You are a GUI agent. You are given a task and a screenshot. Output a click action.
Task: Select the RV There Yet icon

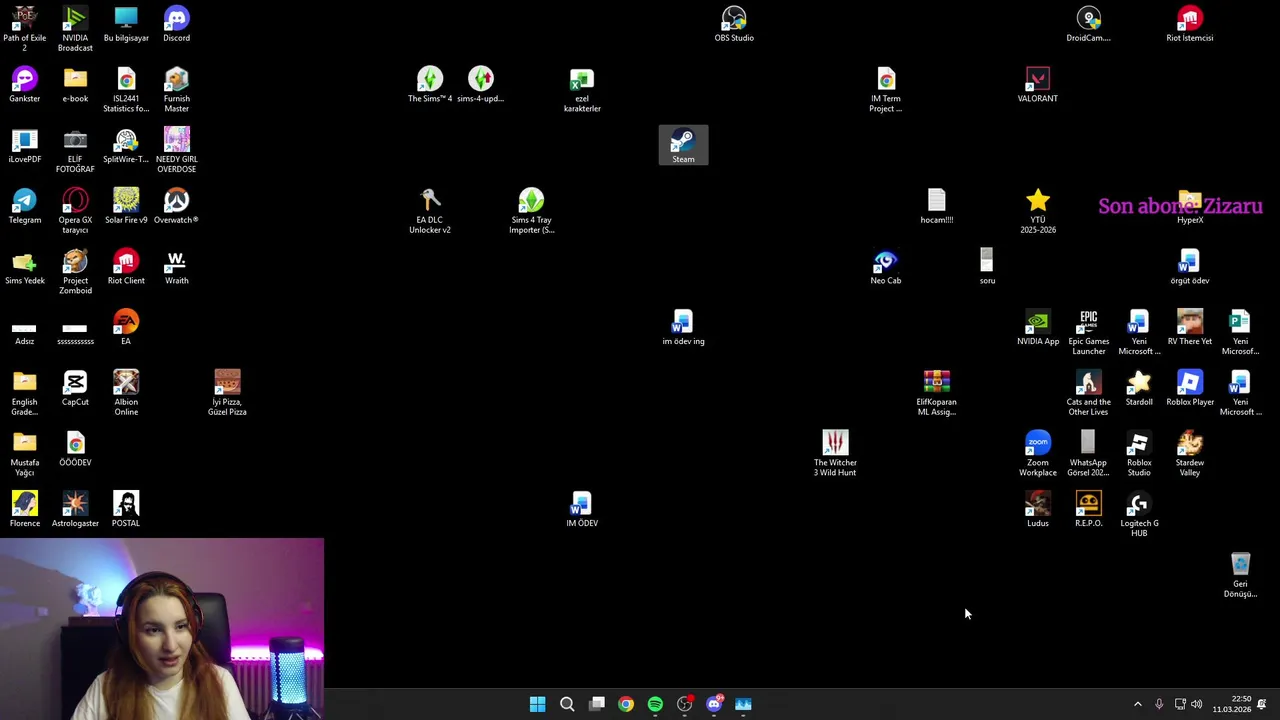point(1189,328)
